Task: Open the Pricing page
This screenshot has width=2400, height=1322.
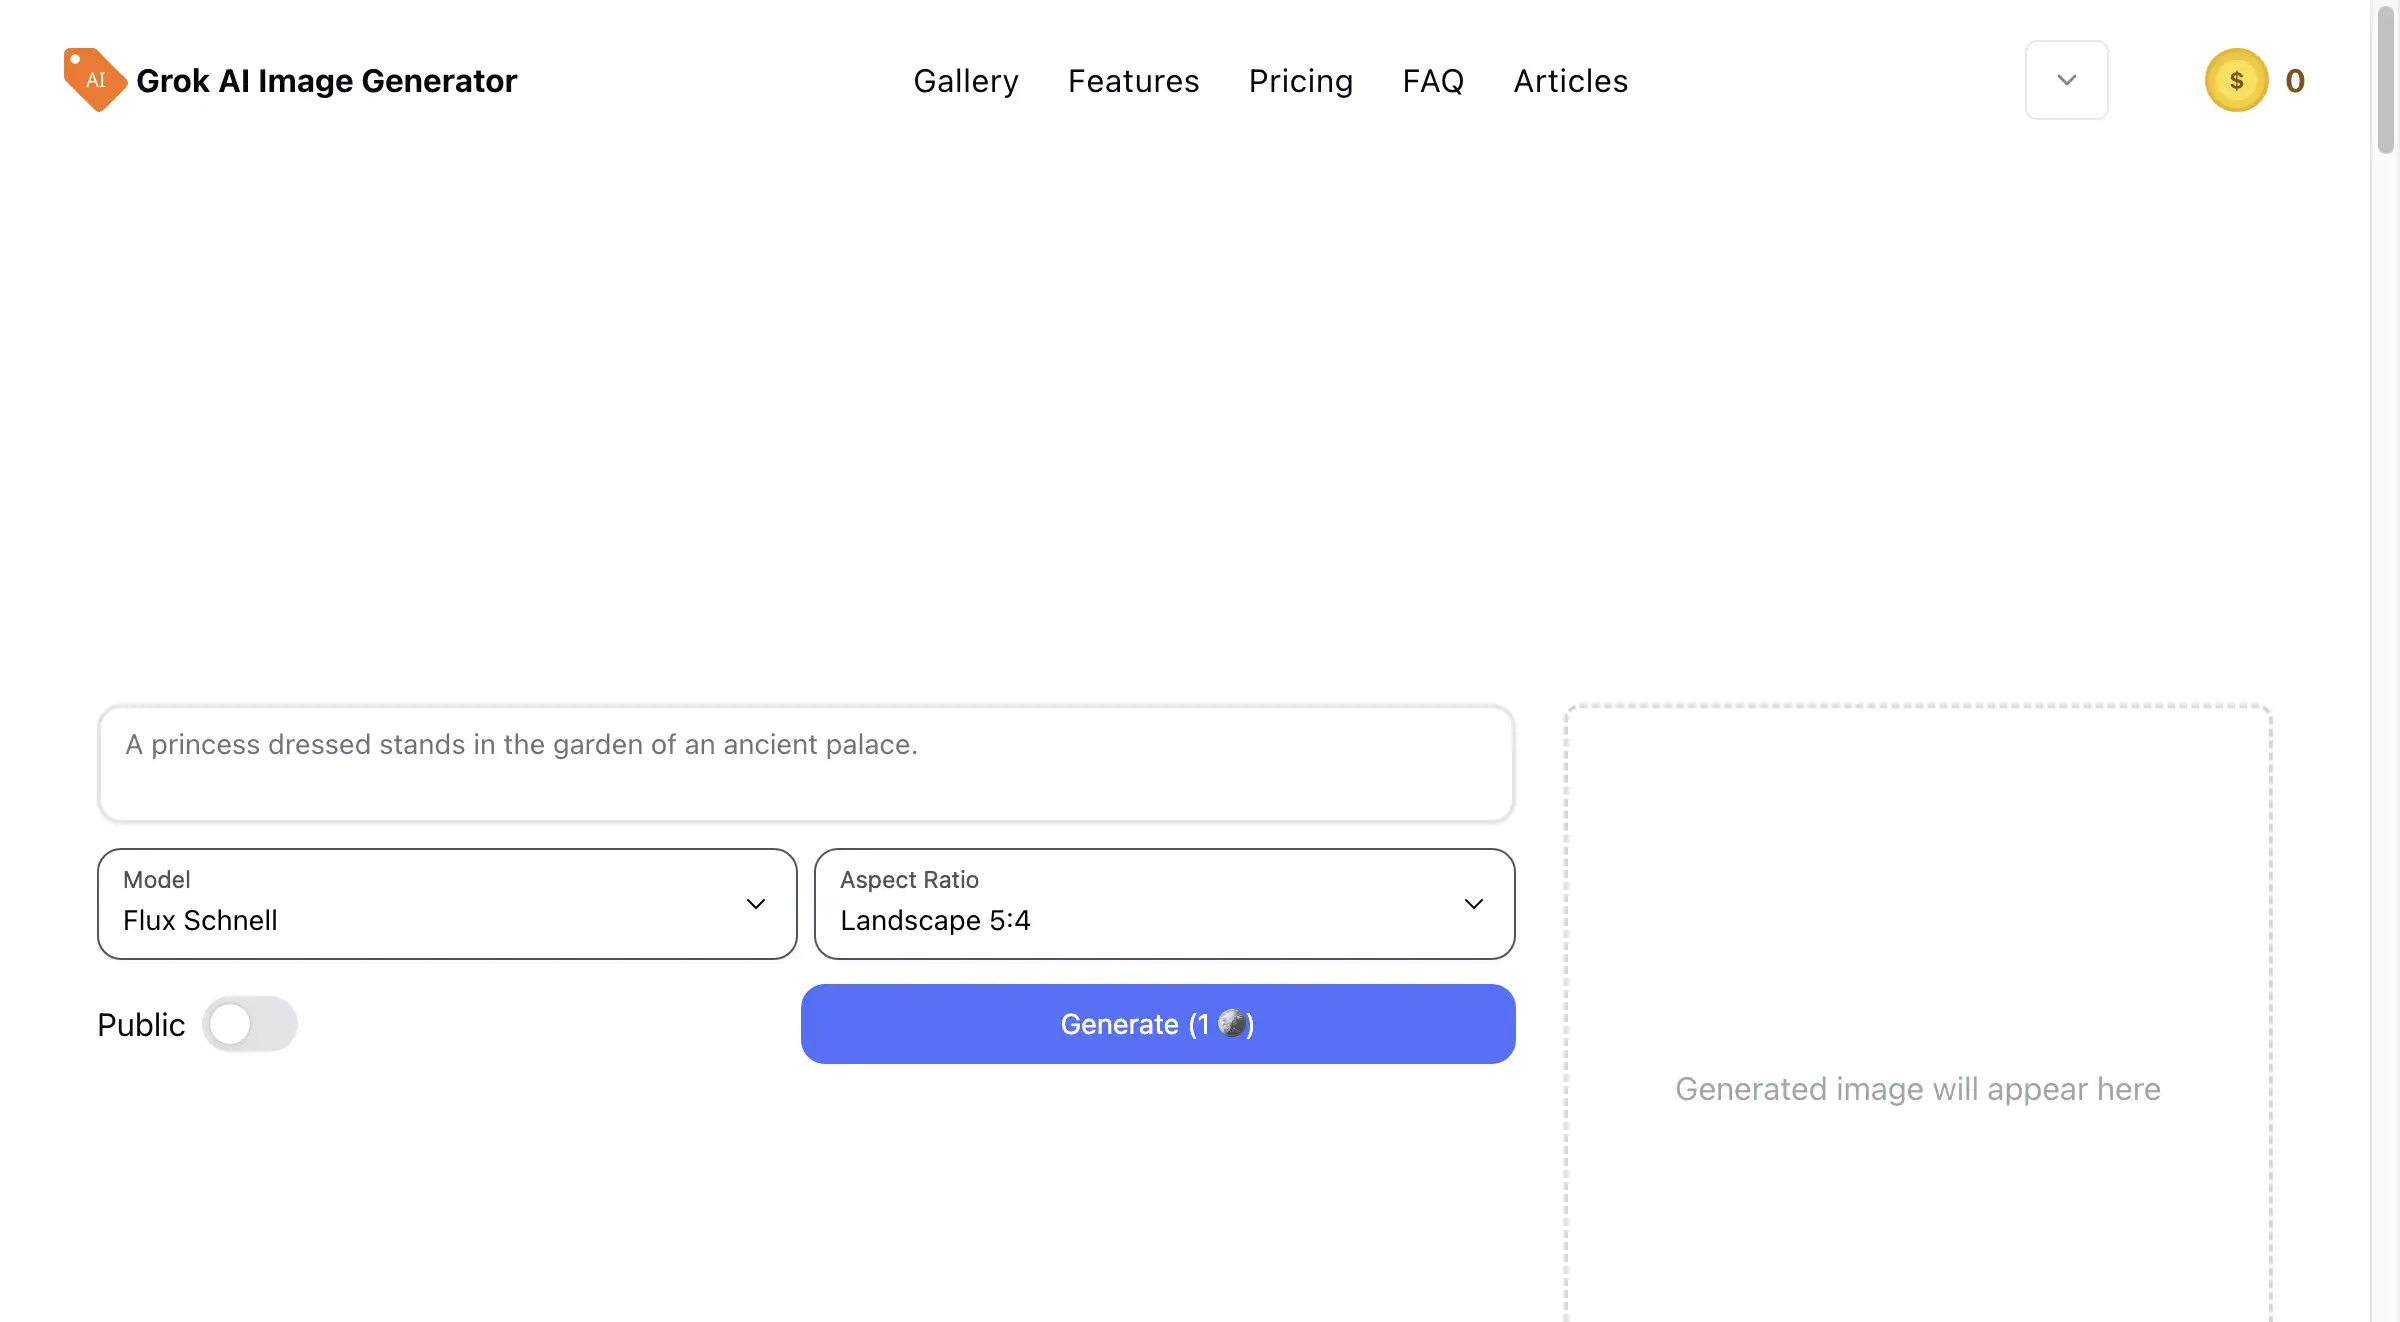Action: (x=1300, y=81)
